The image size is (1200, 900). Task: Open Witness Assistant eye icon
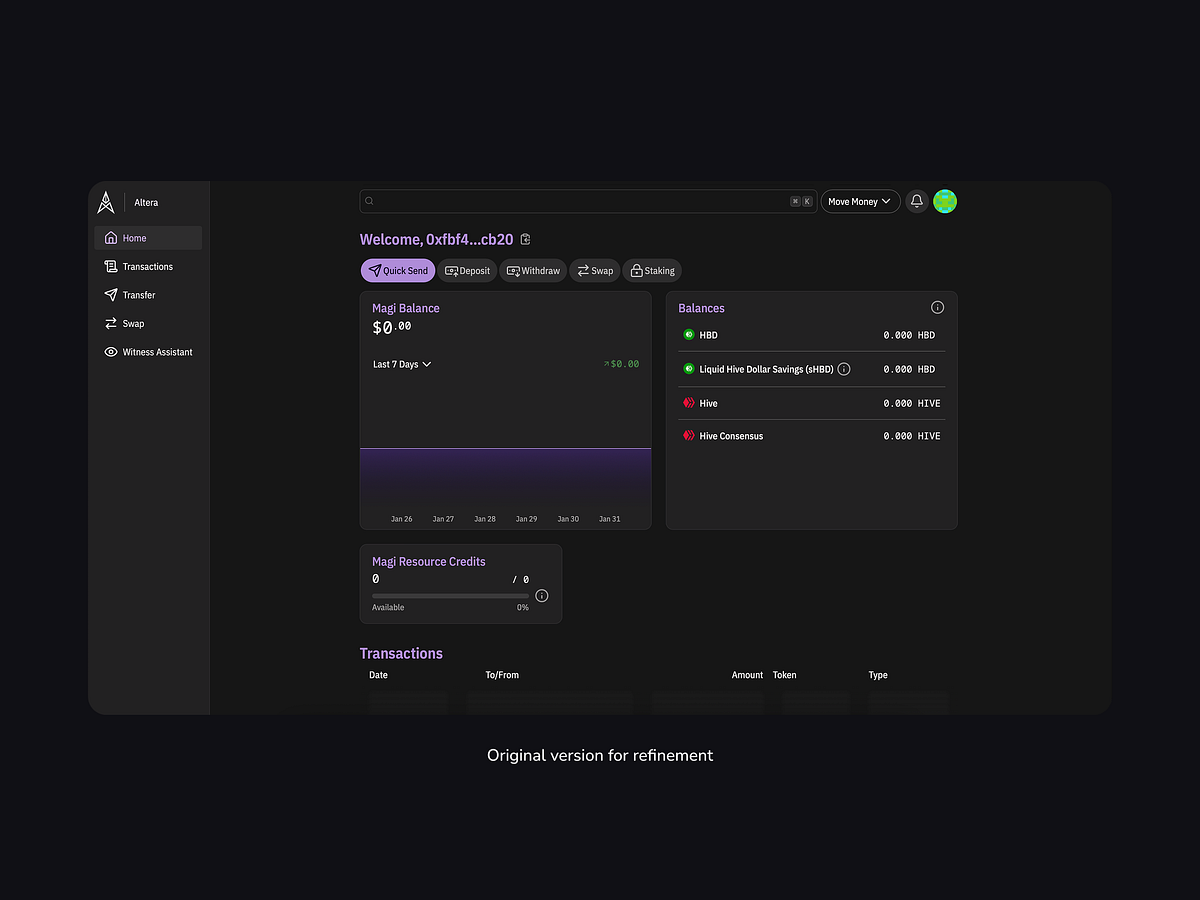(111, 352)
